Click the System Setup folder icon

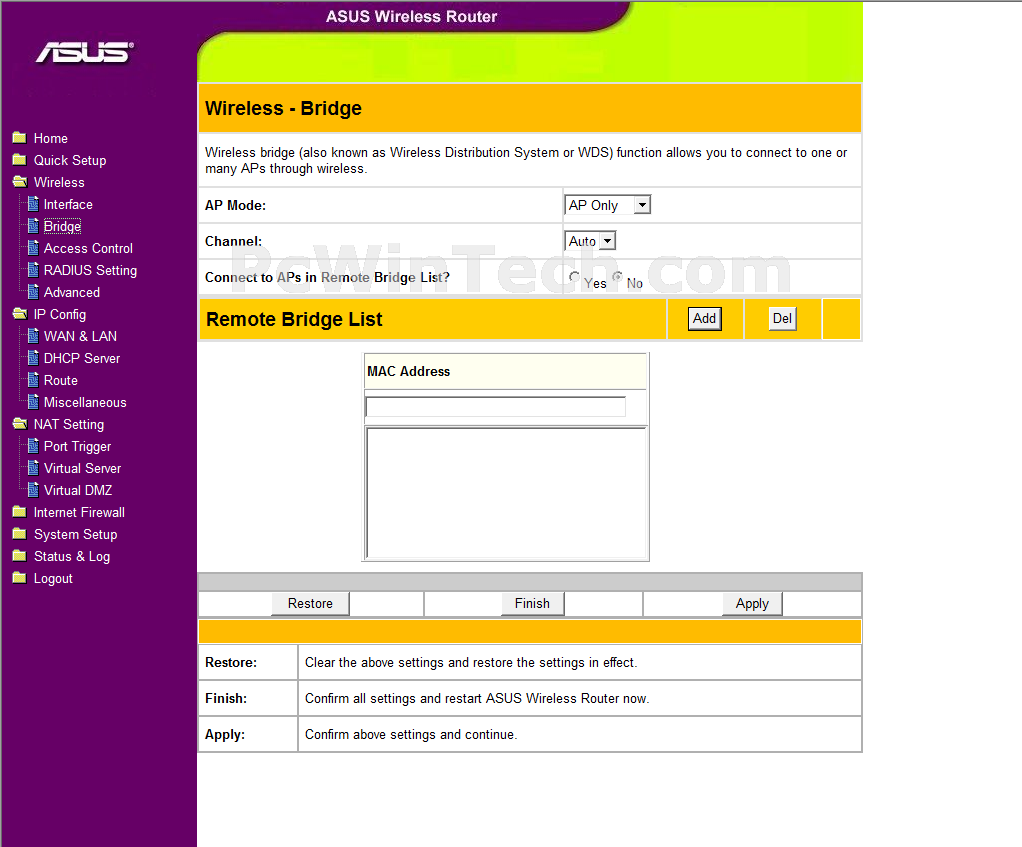[x=20, y=534]
